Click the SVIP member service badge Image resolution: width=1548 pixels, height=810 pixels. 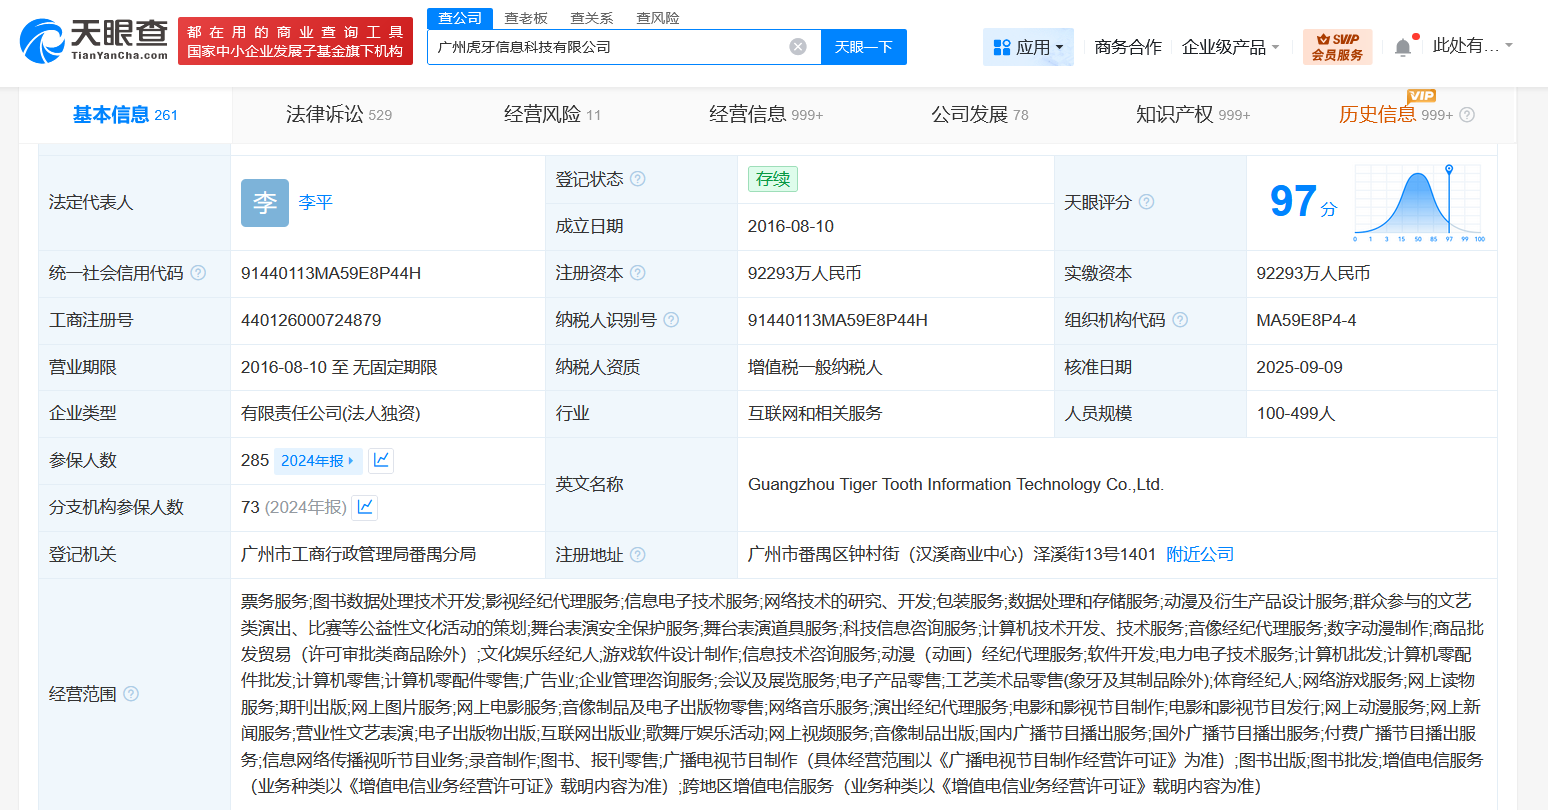point(1337,47)
